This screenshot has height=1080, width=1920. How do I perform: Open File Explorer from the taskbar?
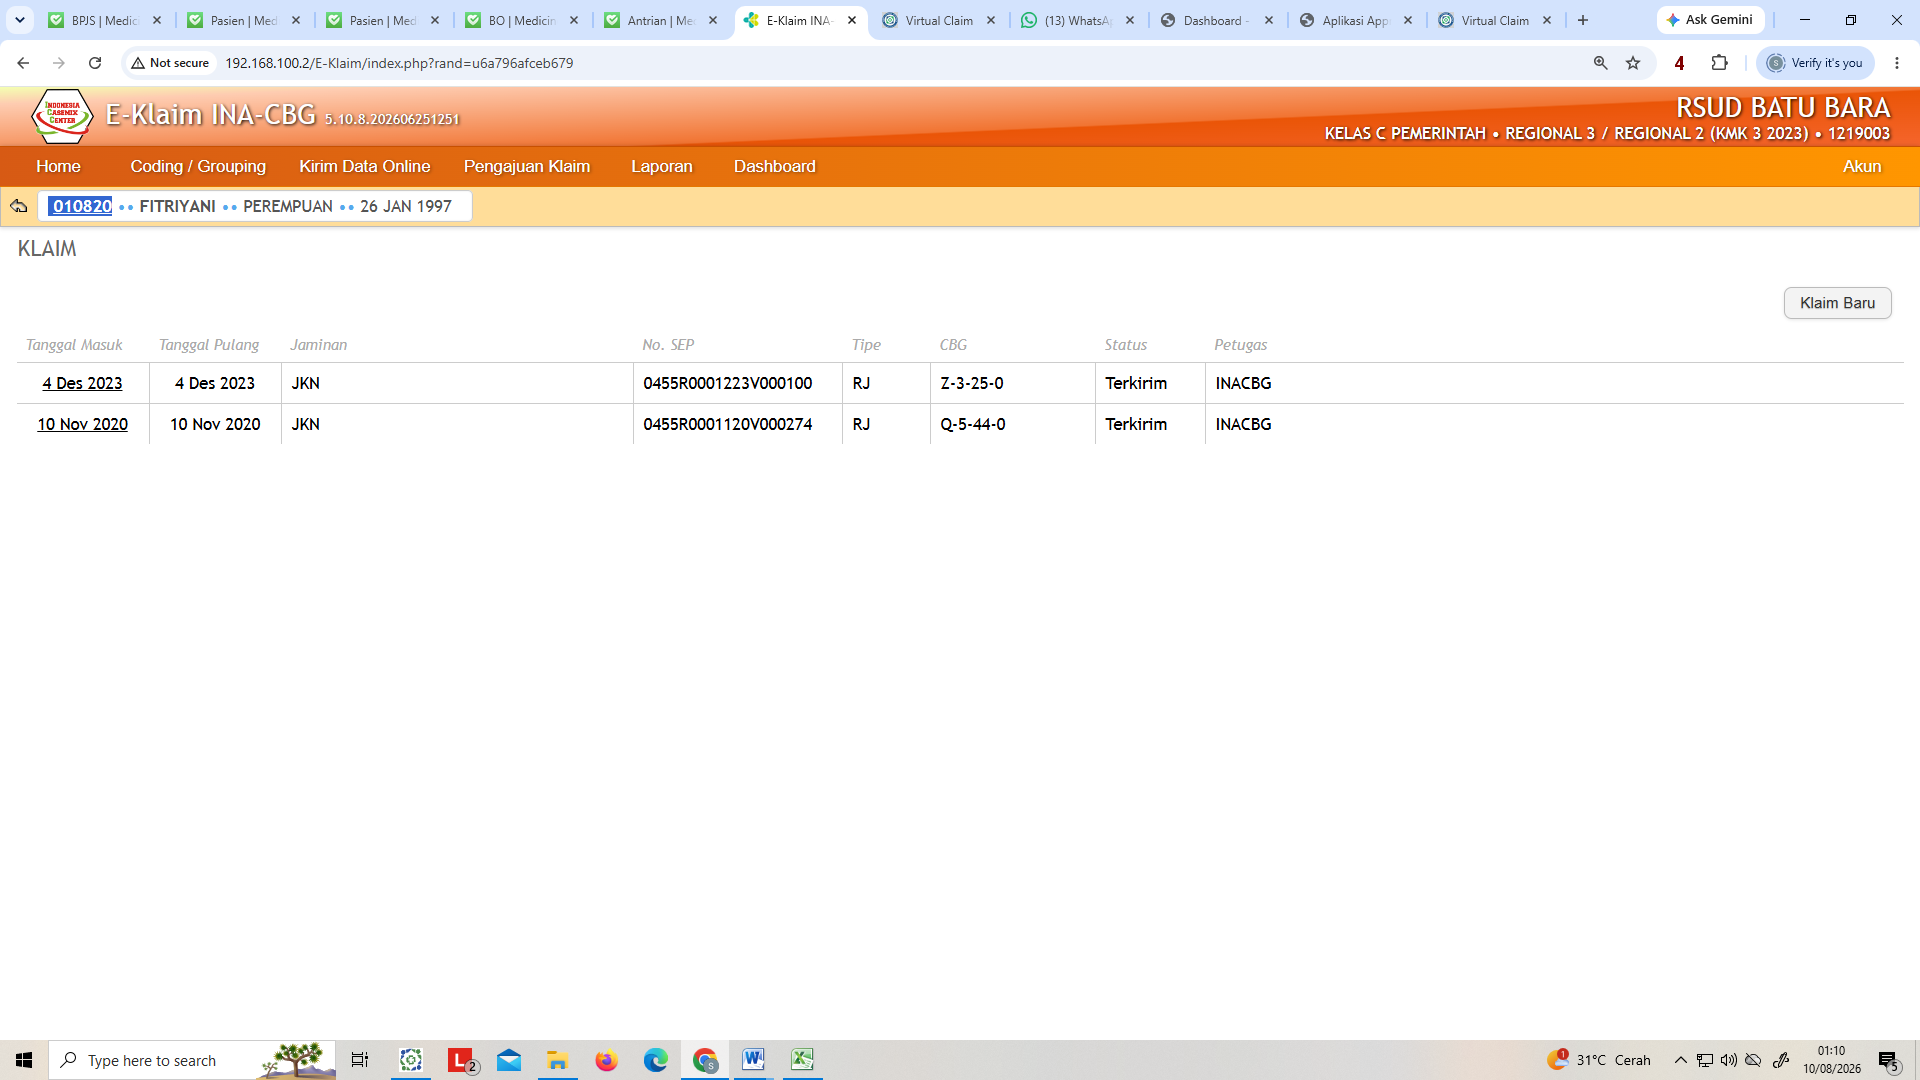[557, 1060]
